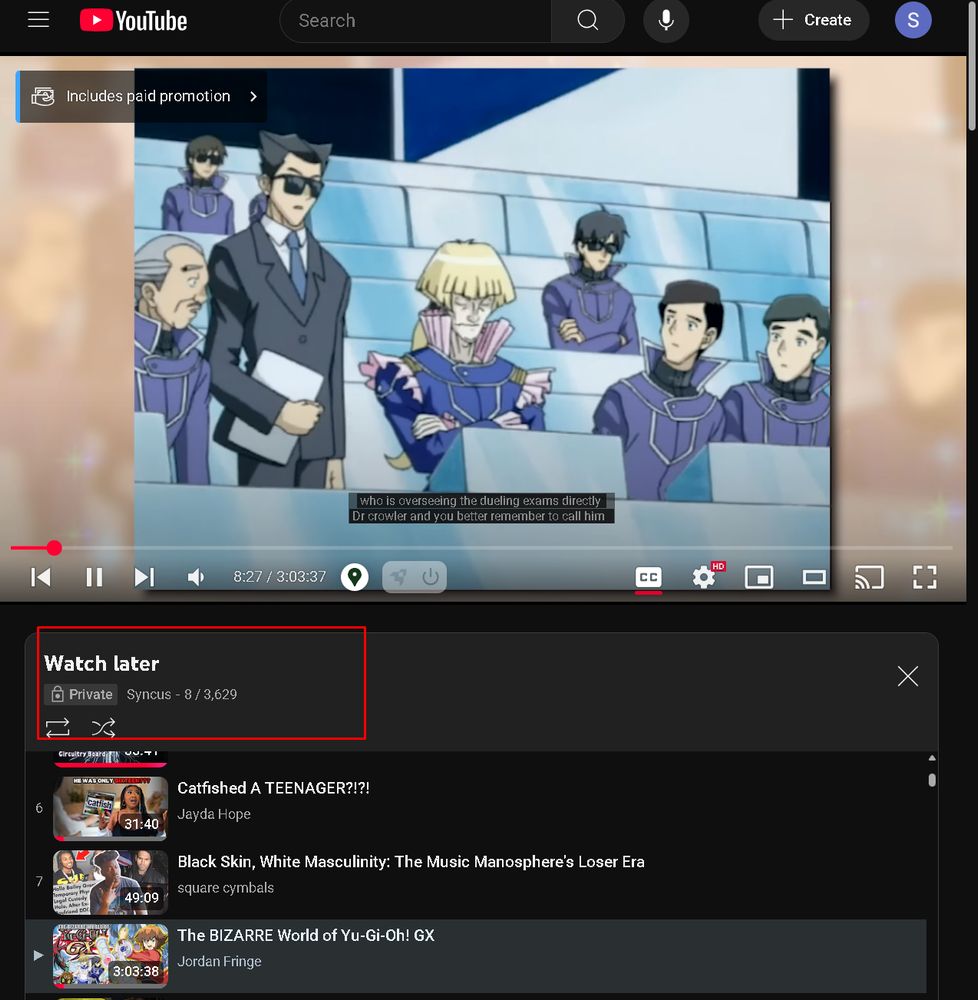This screenshot has height=1000, width=978.
Task: Click the Jayda Hope channel name
Action: coord(214,814)
